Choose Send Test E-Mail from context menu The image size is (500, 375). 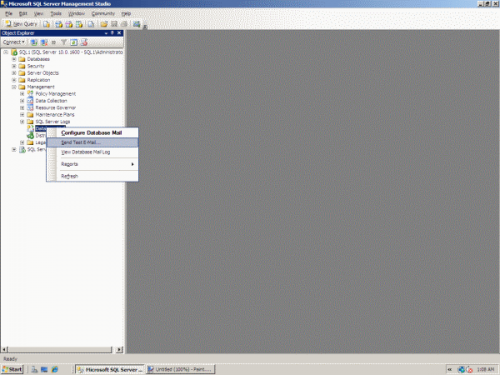click(x=92, y=142)
